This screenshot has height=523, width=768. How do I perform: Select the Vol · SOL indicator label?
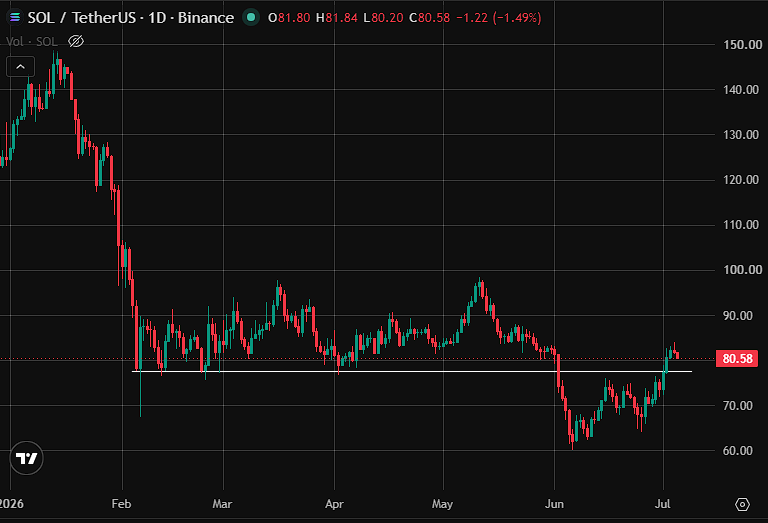tap(31, 42)
